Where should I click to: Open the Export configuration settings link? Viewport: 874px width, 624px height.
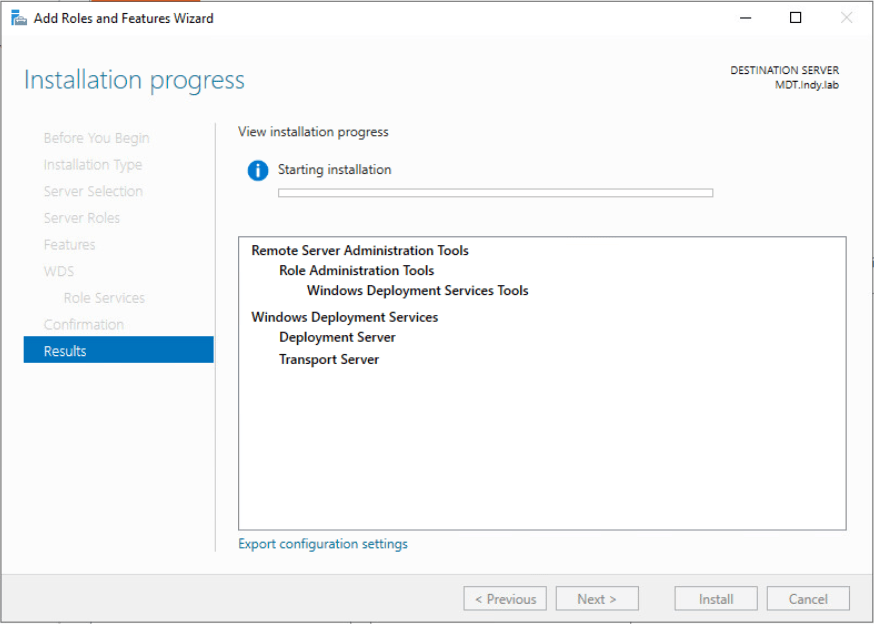(323, 544)
